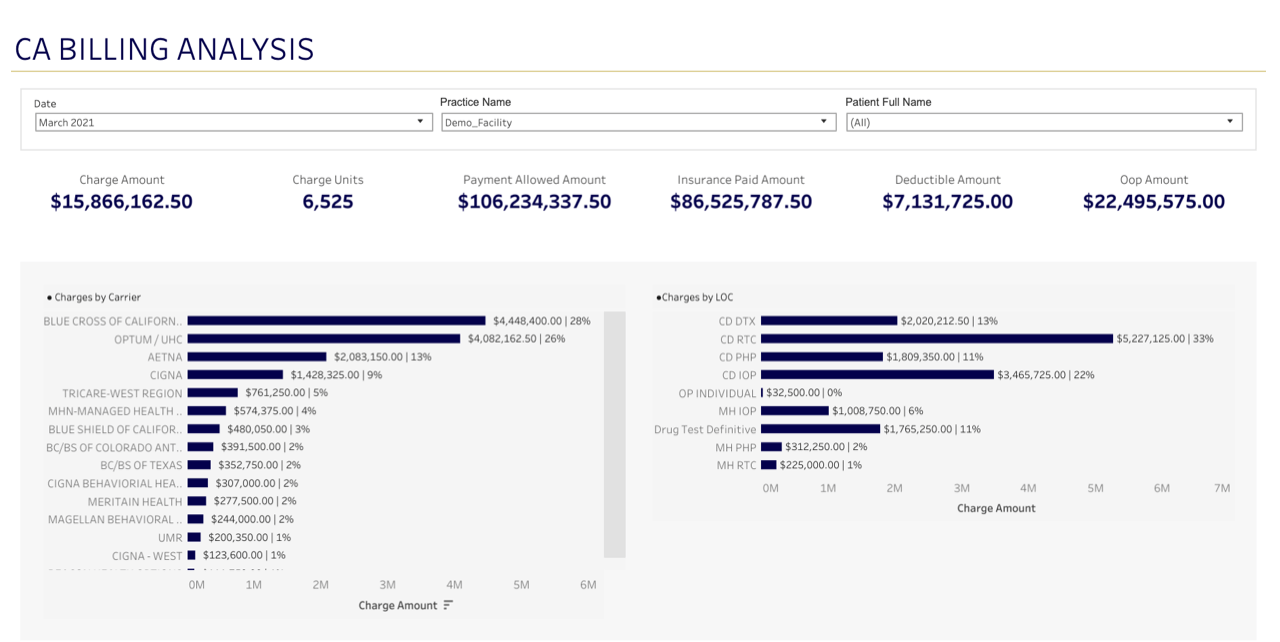Viewport: 1280px width, 642px height.
Task: Click the Drug Test Definitive bar
Action: click(820, 429)
